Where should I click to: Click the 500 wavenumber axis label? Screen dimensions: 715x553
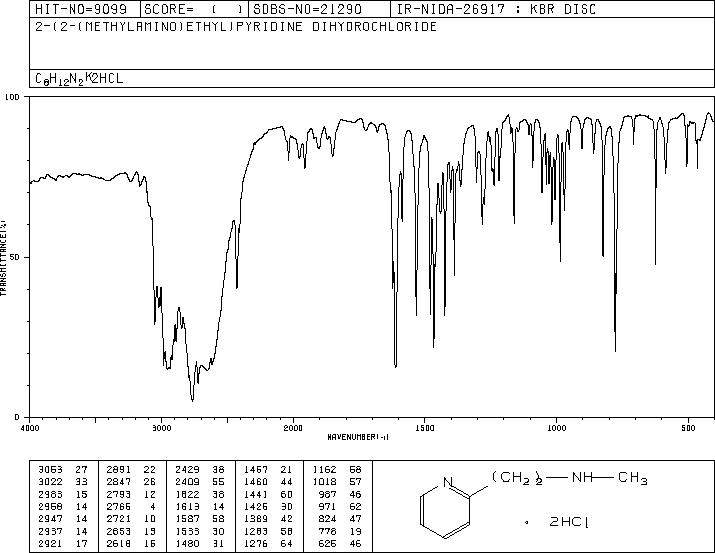688,428
